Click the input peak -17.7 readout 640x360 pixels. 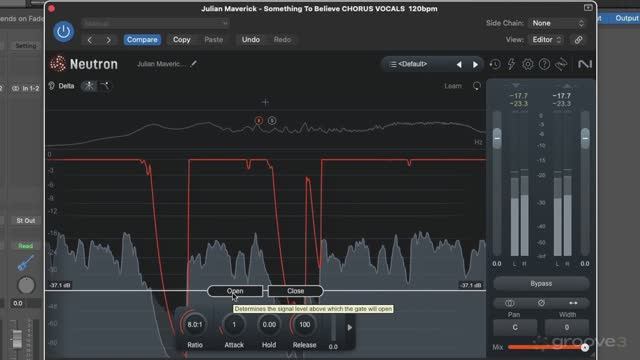pyautogui.click(x=518, y=96)
